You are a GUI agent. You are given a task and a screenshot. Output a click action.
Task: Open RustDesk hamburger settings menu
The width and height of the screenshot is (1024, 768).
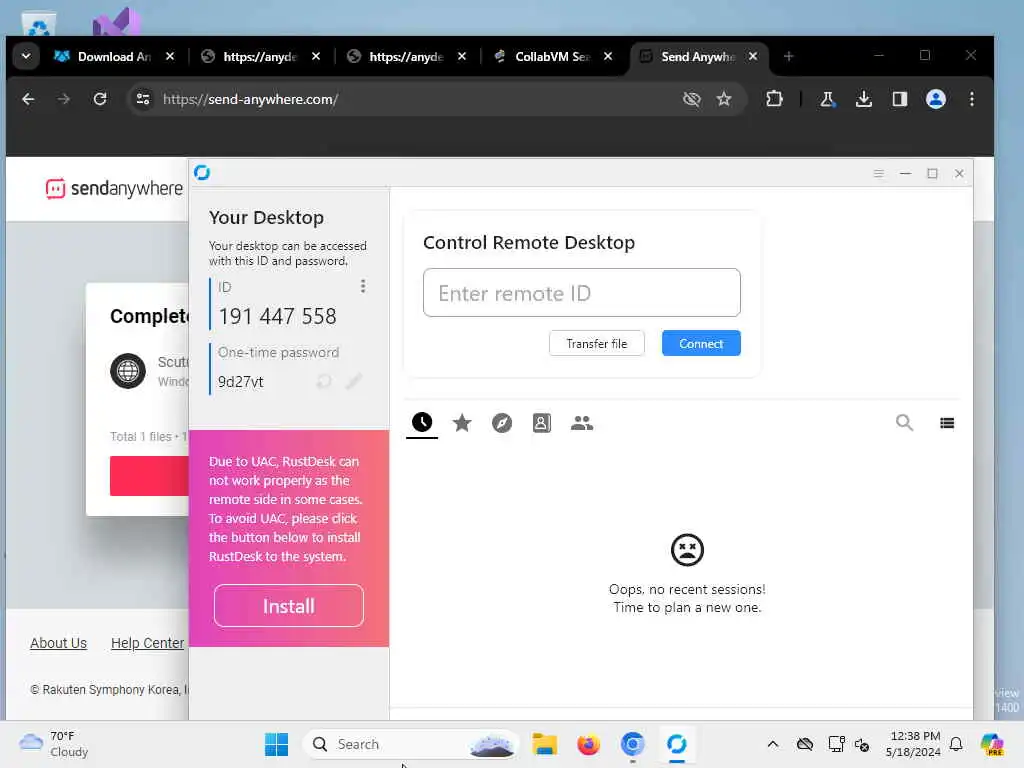point(878,174)
